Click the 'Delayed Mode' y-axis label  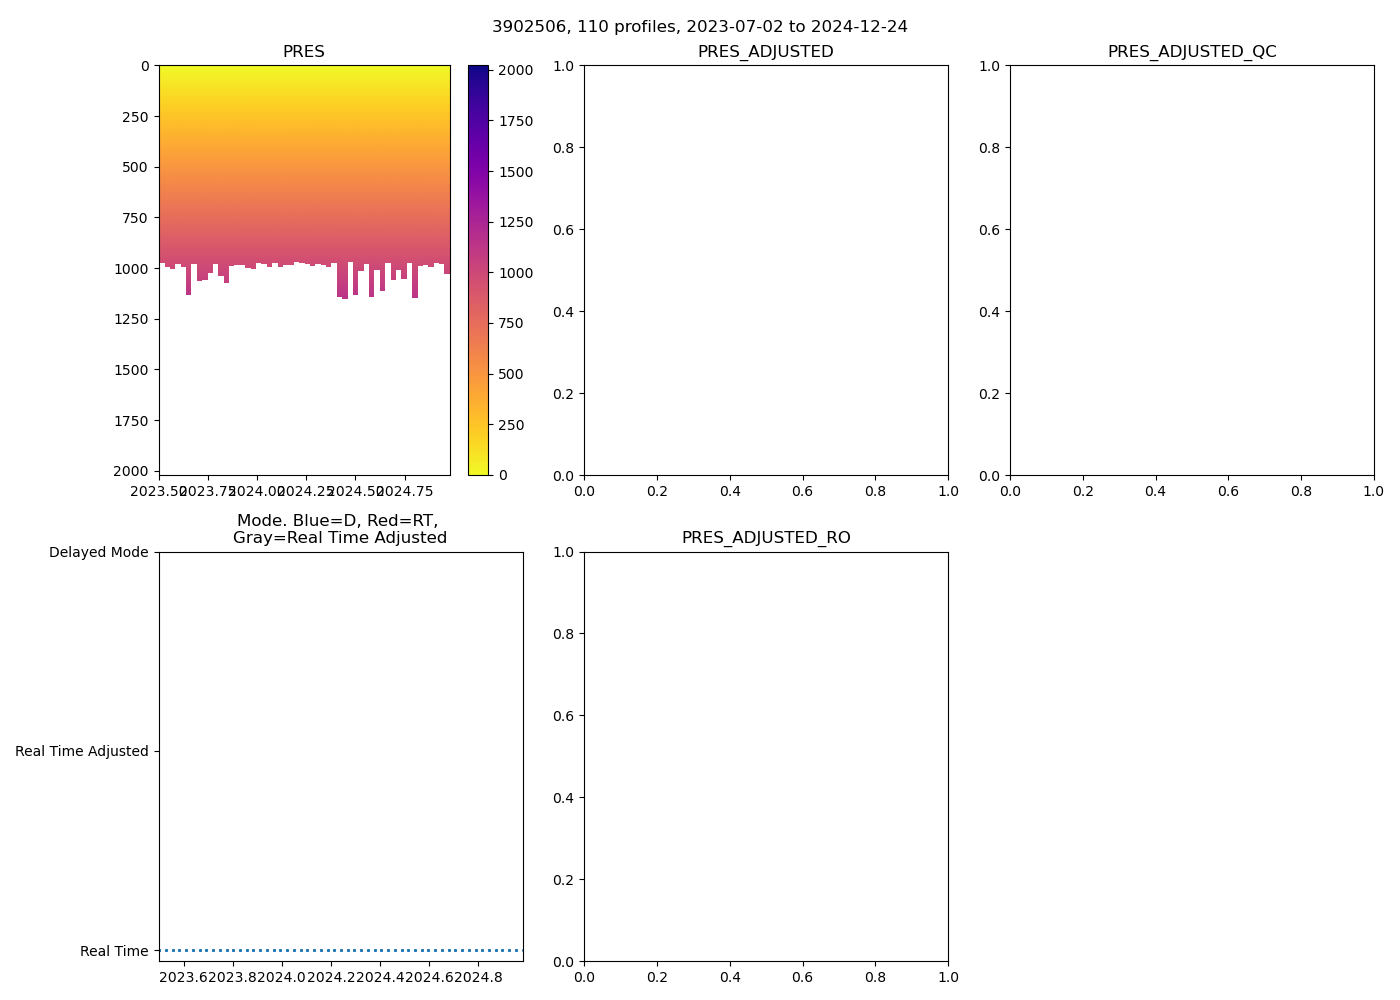click(98, 552)
